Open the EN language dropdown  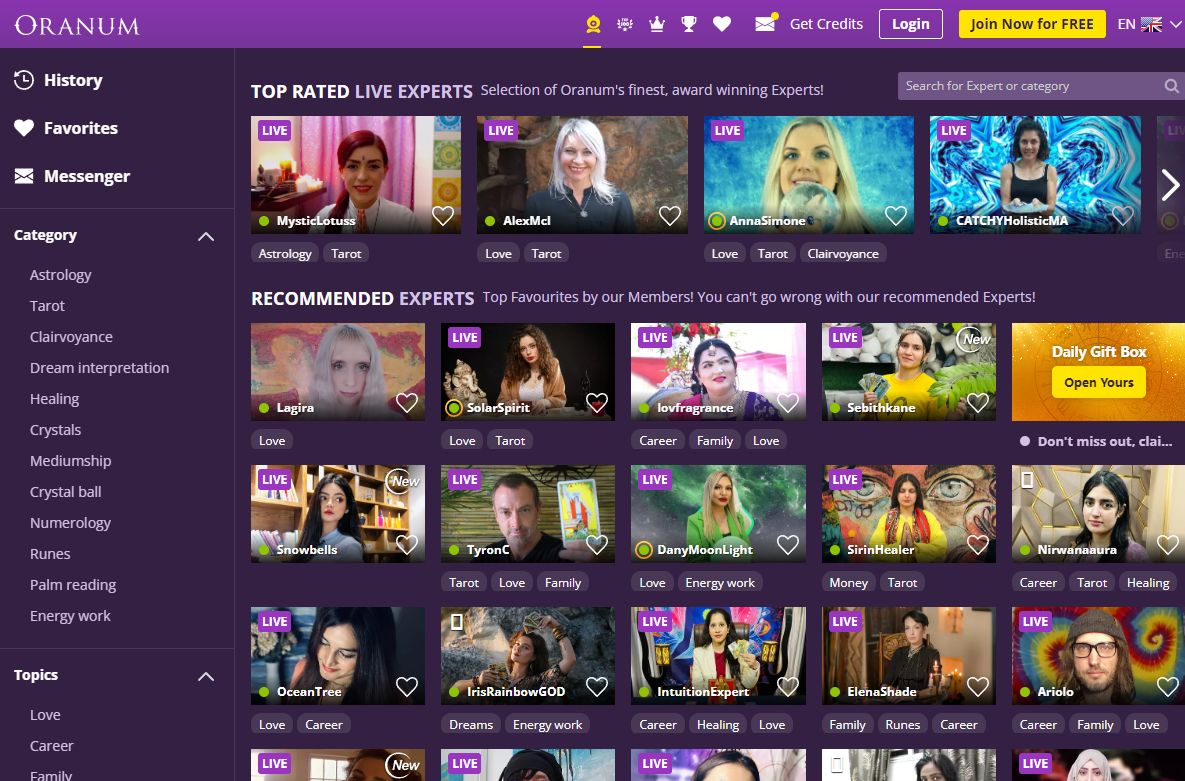click(1149, 24)
